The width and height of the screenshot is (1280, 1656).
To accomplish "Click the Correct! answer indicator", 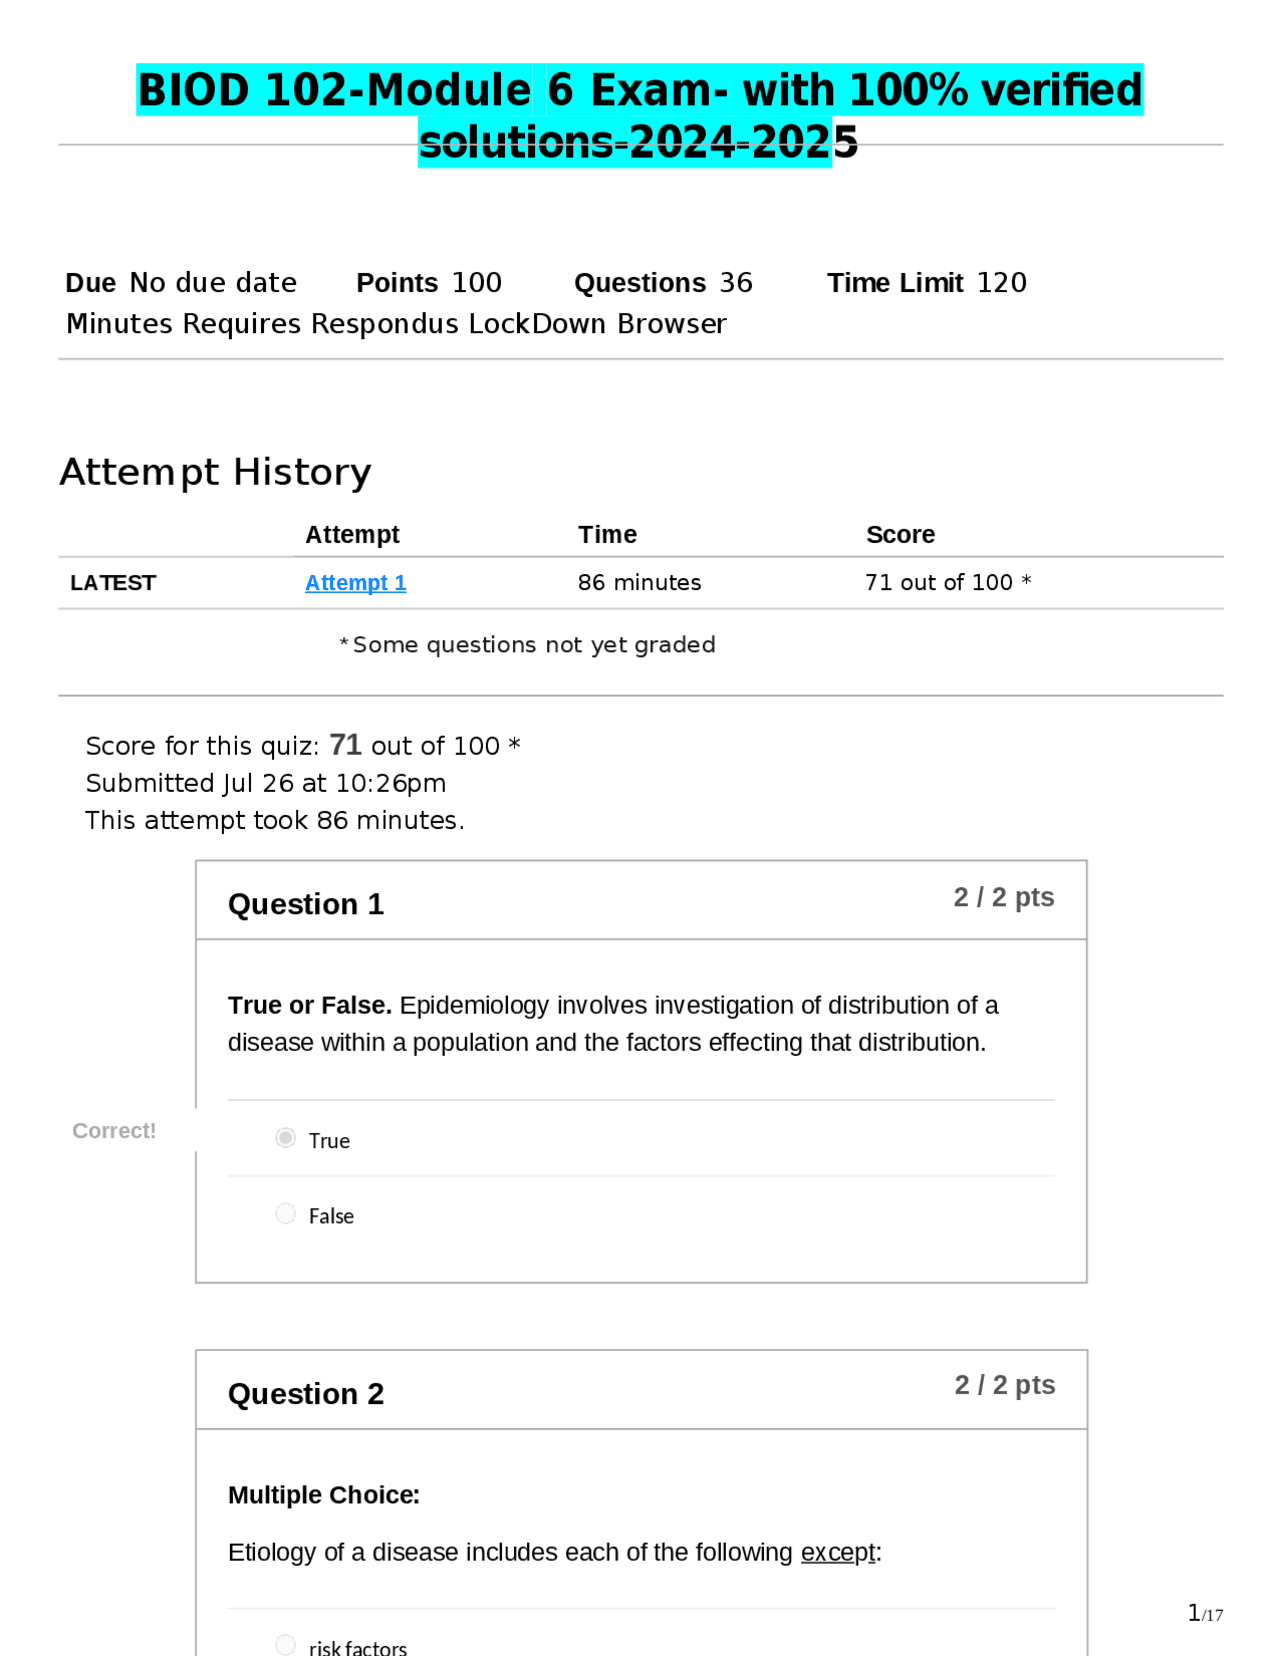I will (114, 1131).
